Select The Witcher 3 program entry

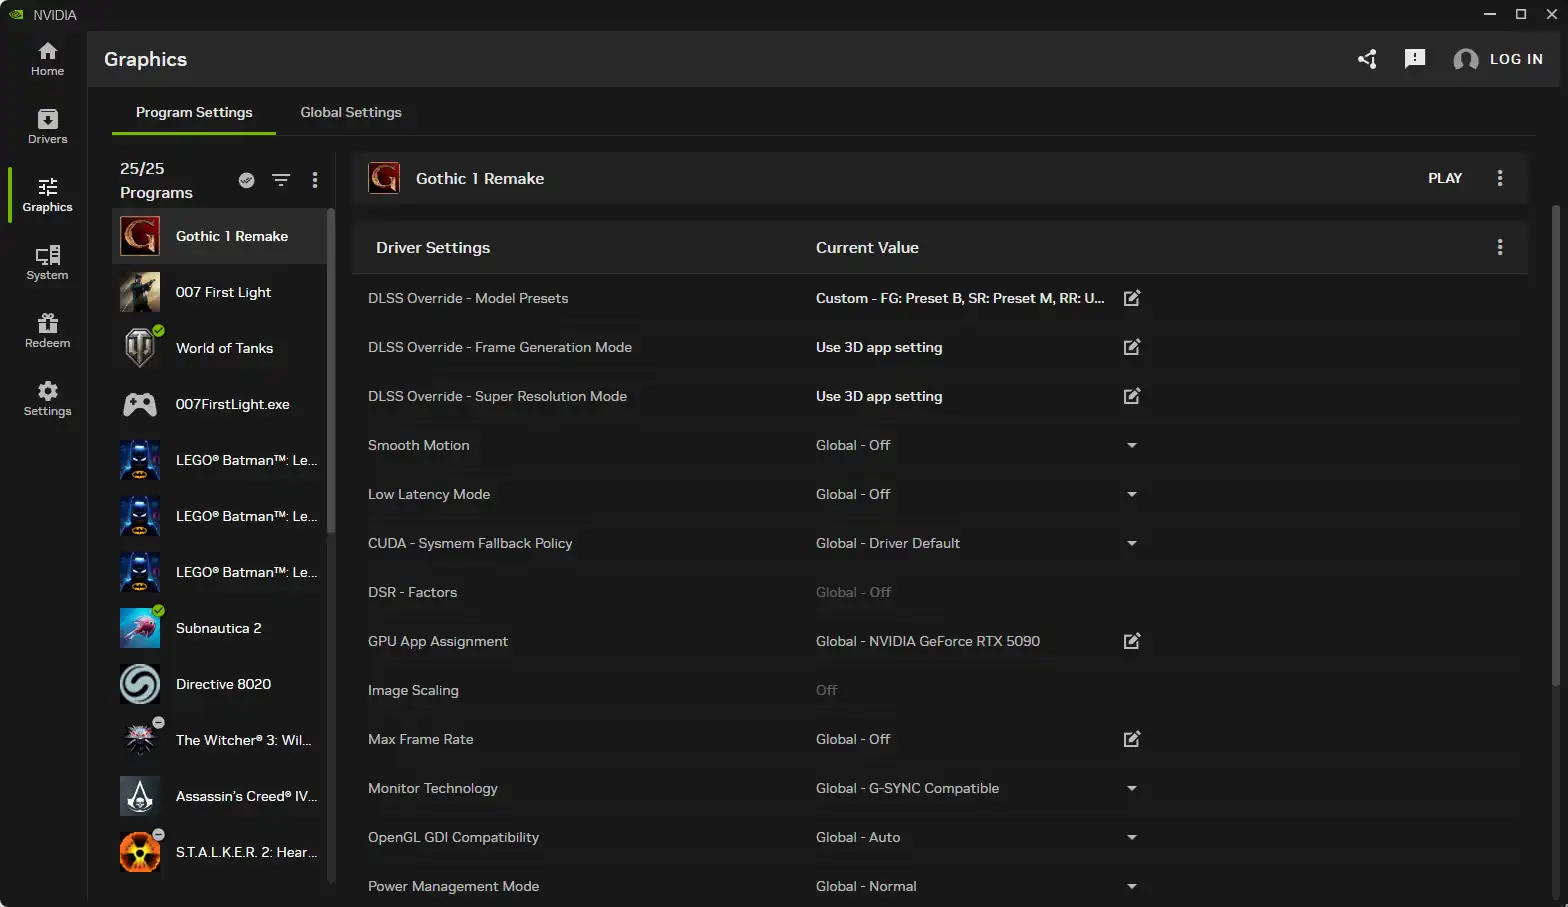(x=220, y=740)
